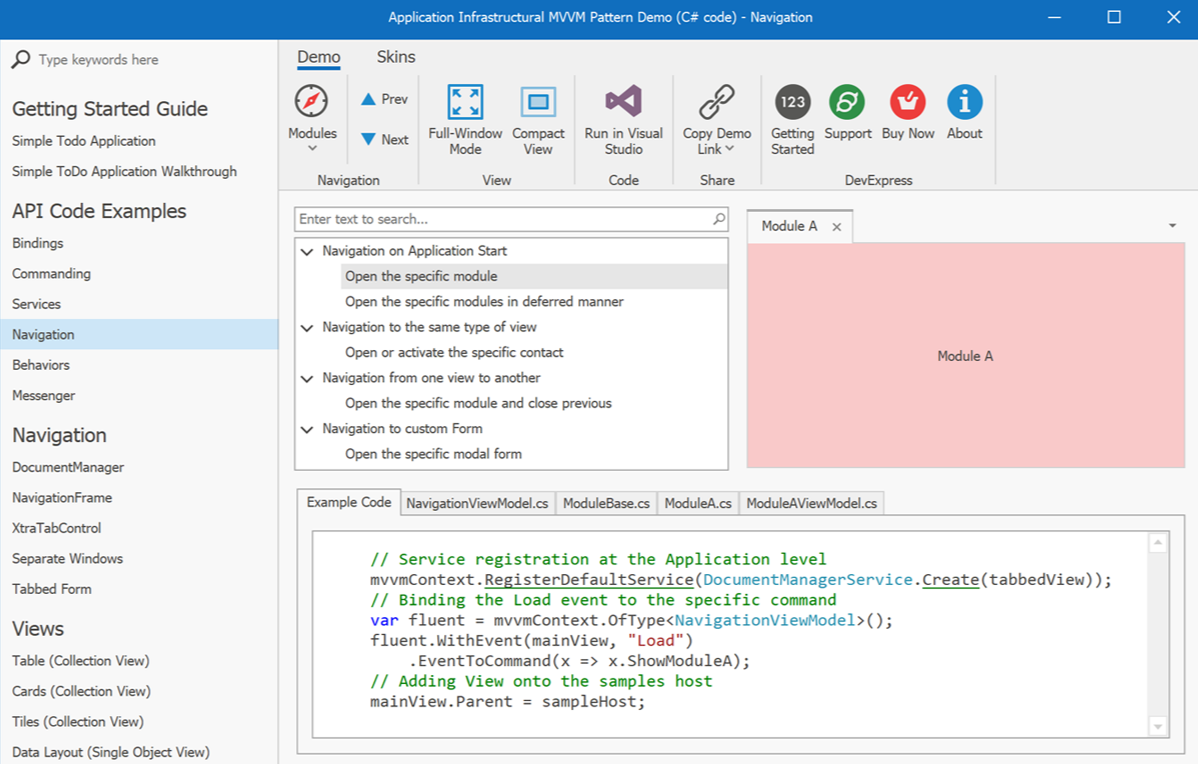Open Cards (Collection View) demo
Screen dimensions: 1198x764
(81, 691)
